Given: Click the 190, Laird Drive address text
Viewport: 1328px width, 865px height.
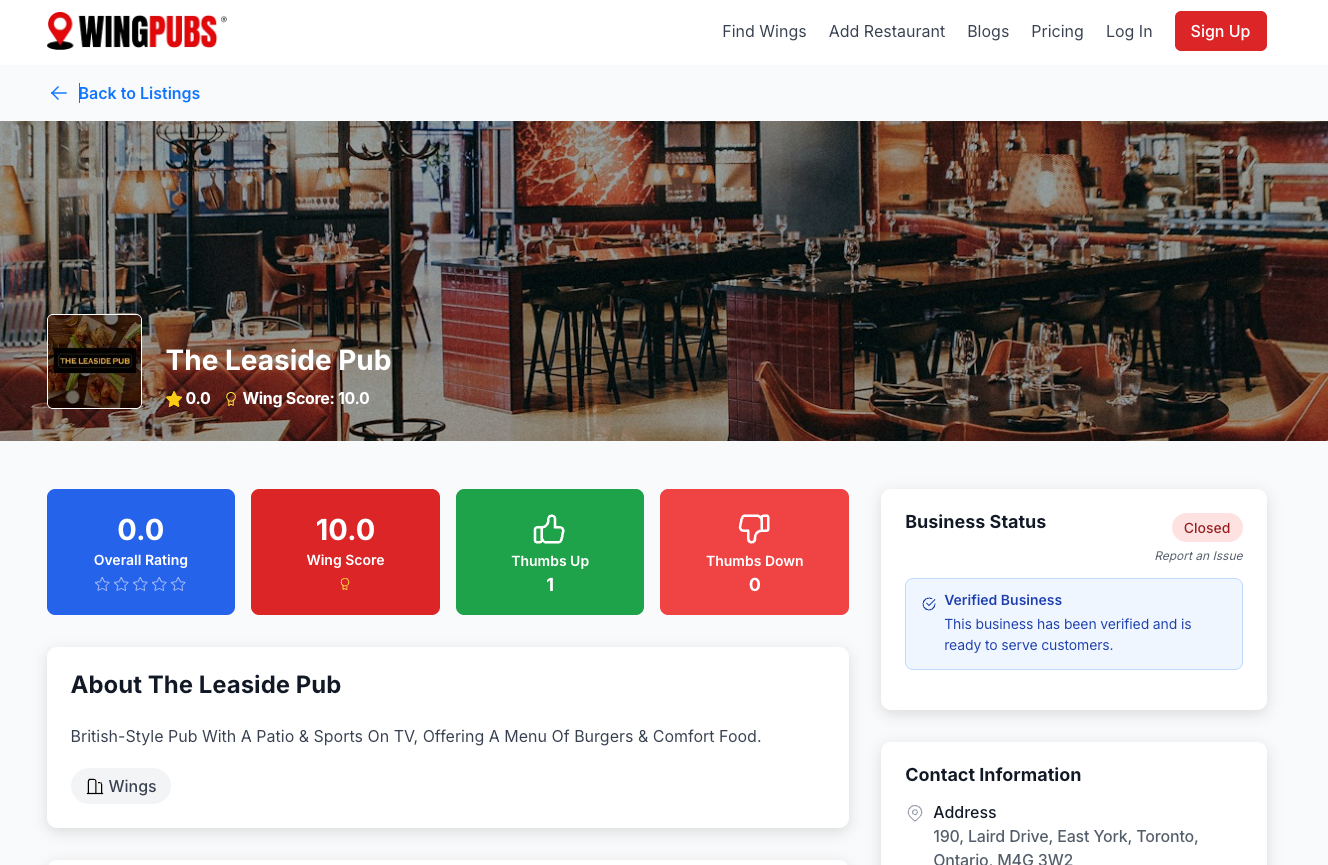Looking at the screenshot, I should [1066, 848].
